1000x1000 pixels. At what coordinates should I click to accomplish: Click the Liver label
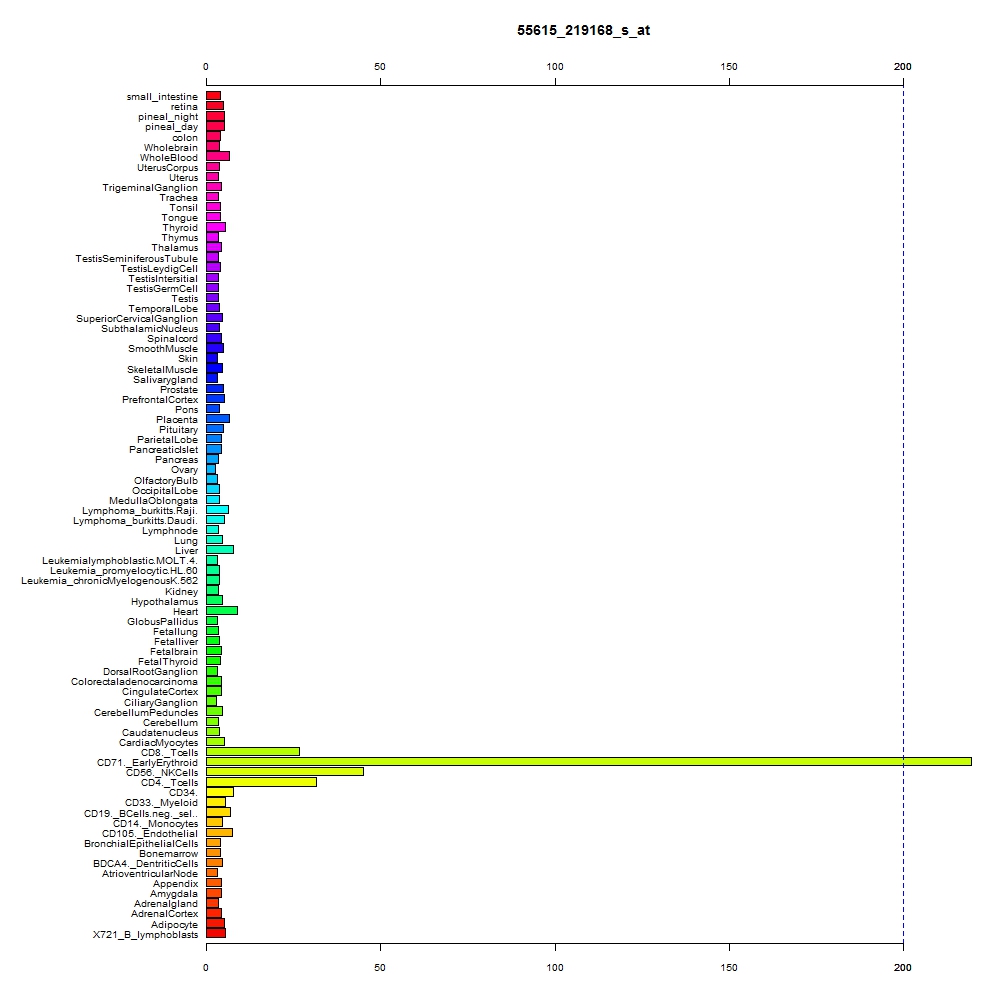(186, 551)
